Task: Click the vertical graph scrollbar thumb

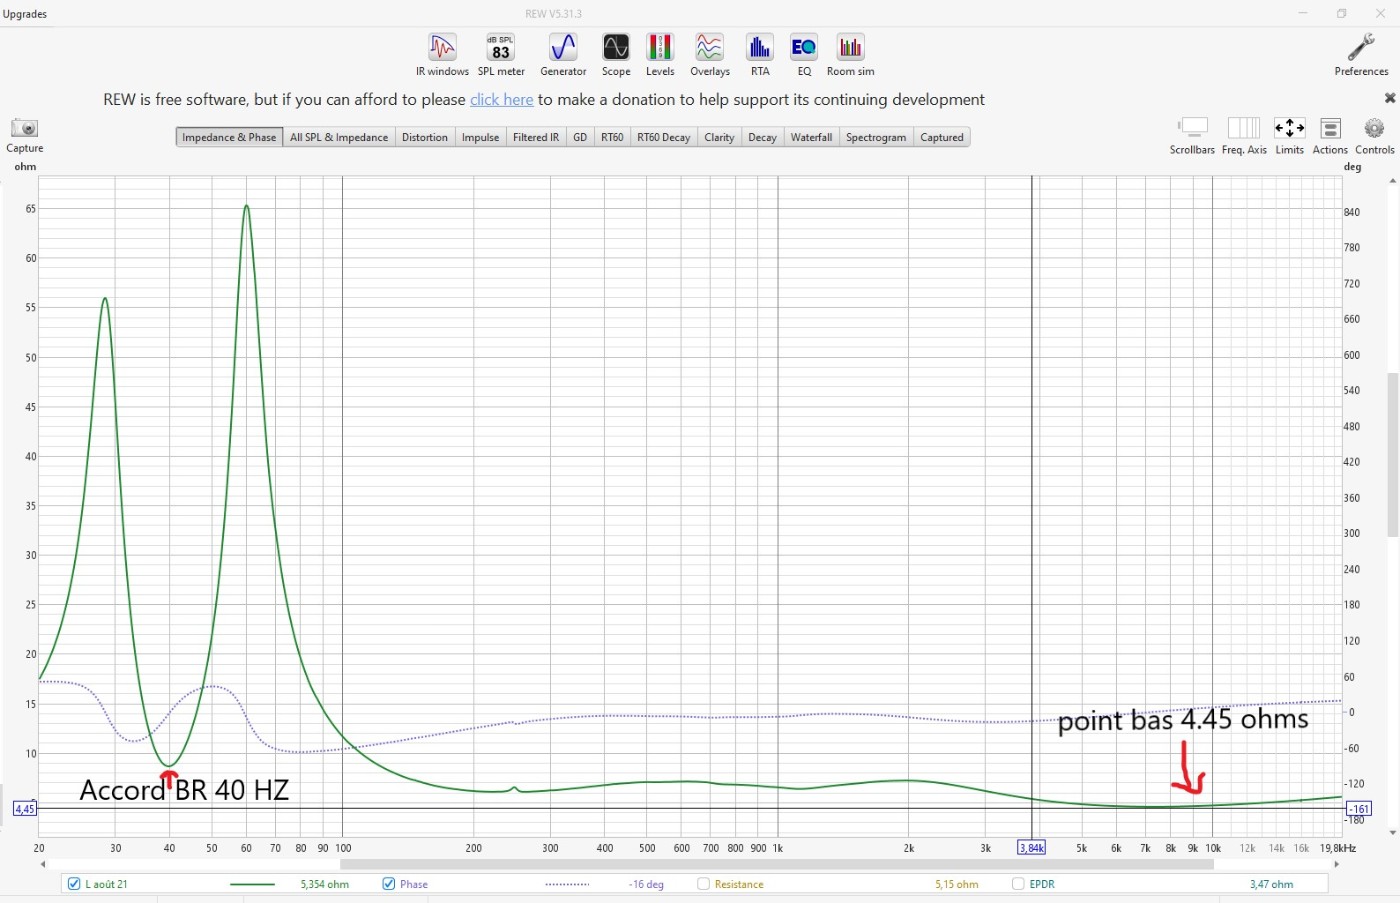Action: (x=1393, y=455)
